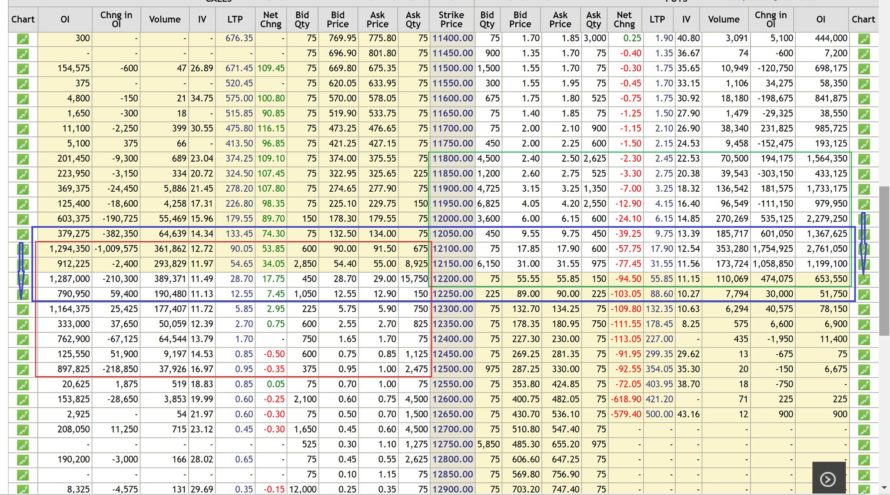This screenshot has height=495, width=890.
Task: Click strike price 12100.00 link
Action: click(x=452, y=249)
